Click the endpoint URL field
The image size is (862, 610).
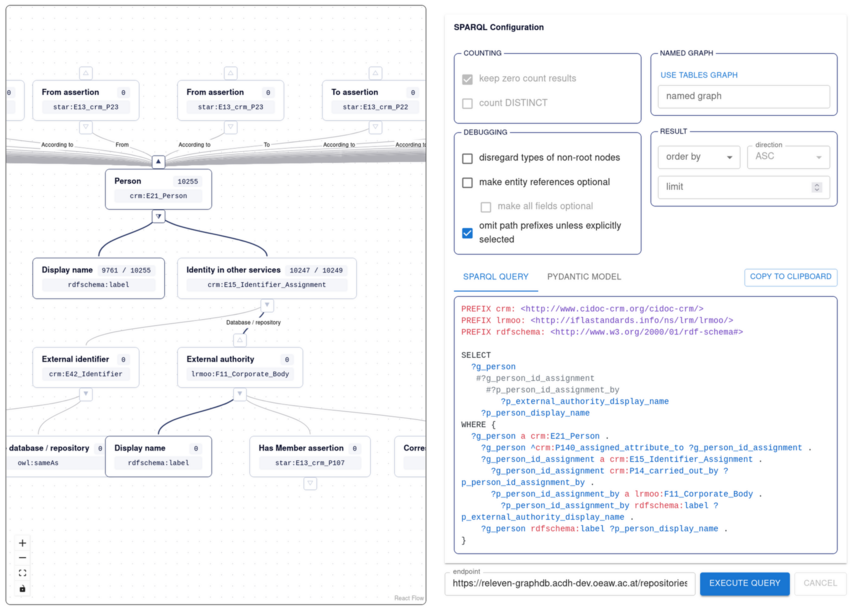pos(570,584)
